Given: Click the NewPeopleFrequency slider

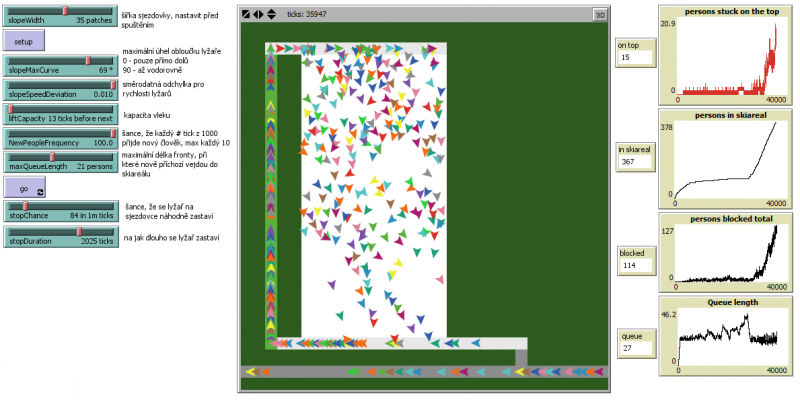Looking at the screenshot, I should click(x=58, y=139).
